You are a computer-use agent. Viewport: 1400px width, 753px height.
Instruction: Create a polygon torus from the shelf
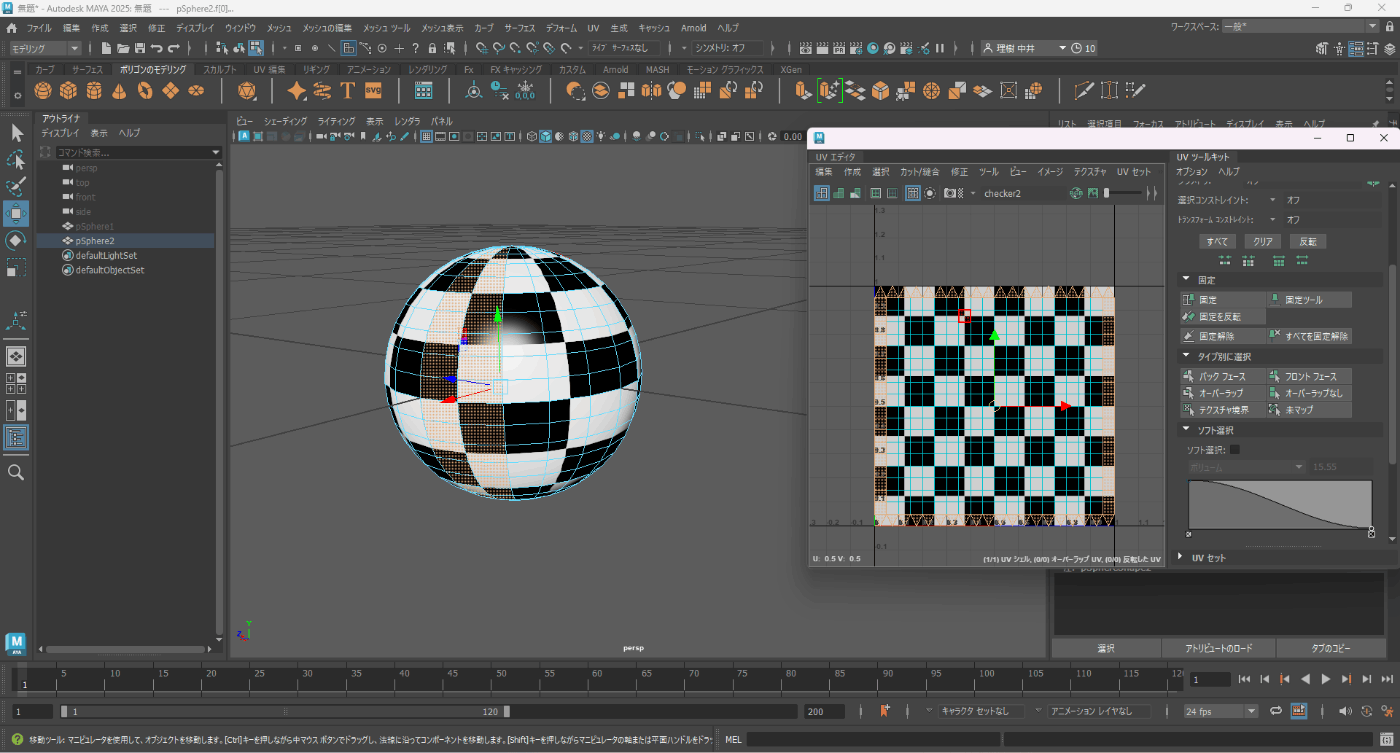click(145, 91)
